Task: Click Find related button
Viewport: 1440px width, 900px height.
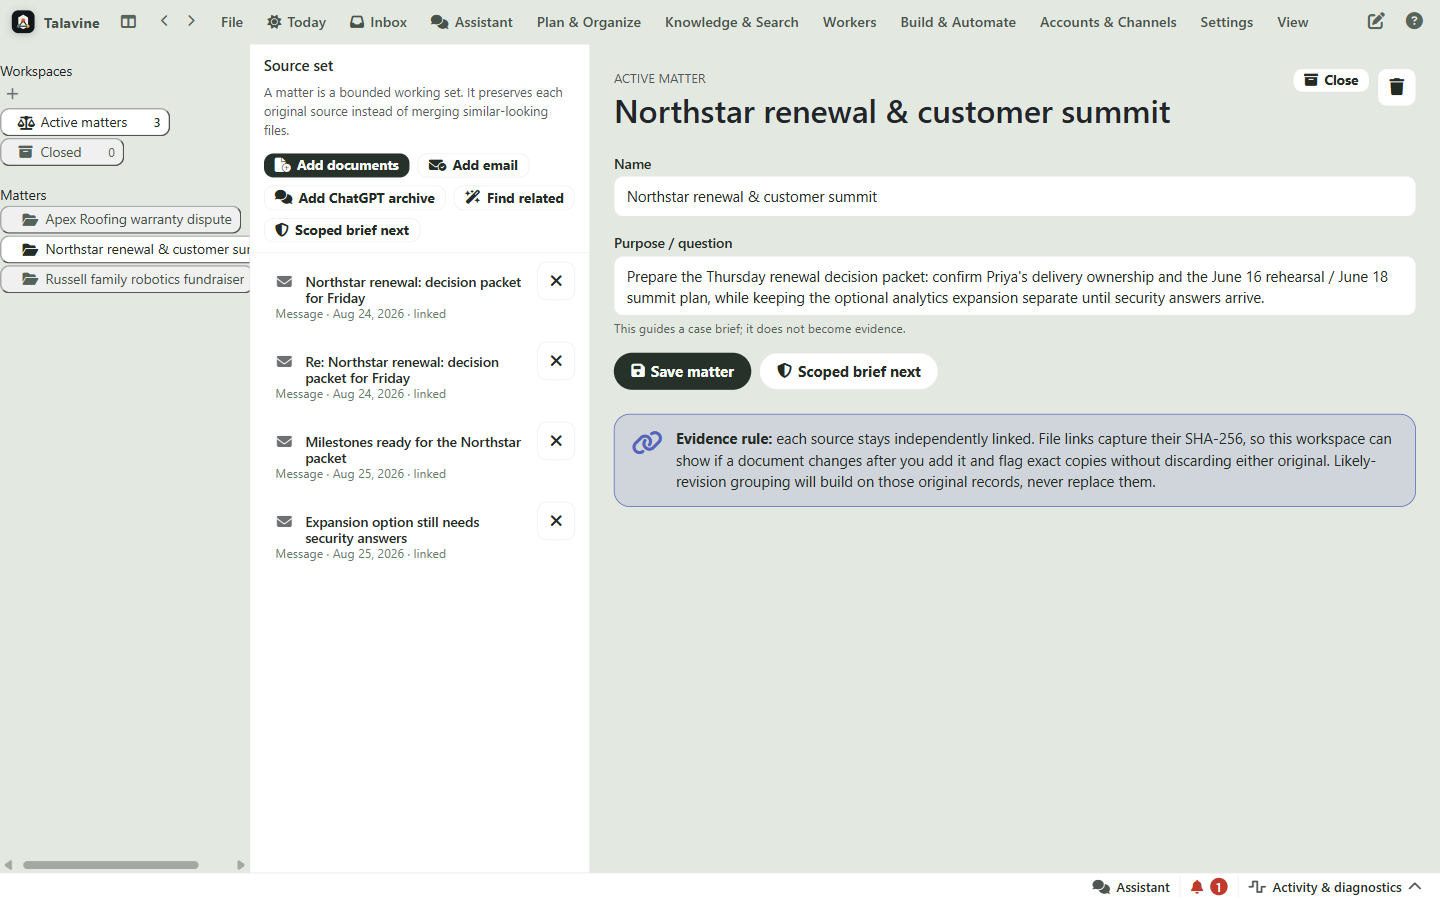Action: [514, 198]
